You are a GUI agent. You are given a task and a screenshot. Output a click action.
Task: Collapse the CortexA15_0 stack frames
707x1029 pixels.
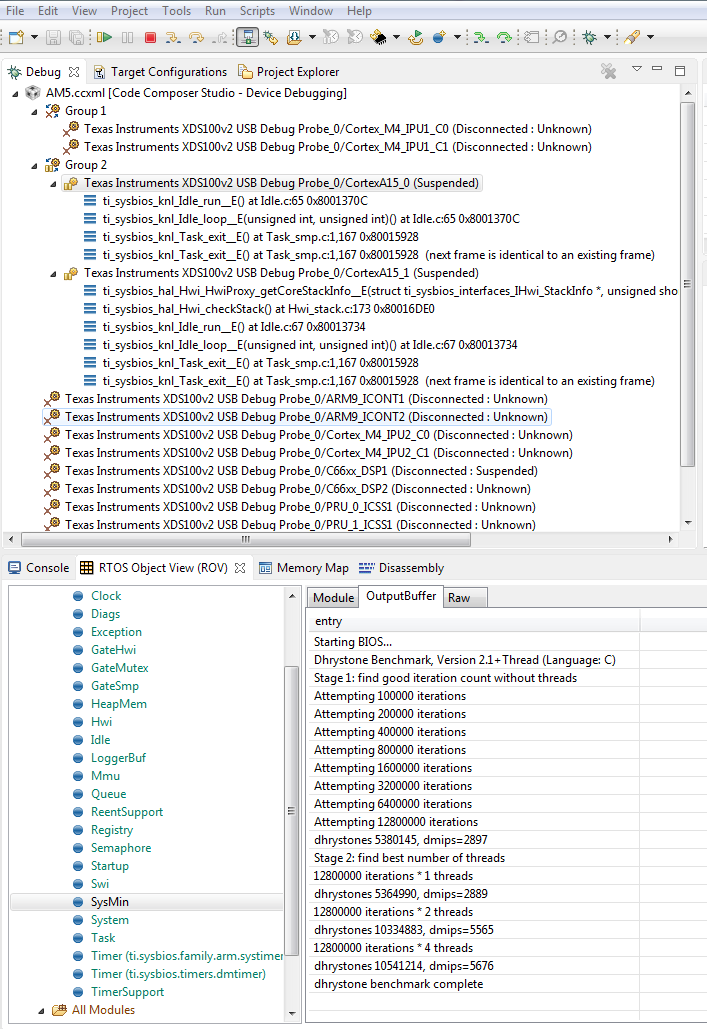tap(54, 183)
